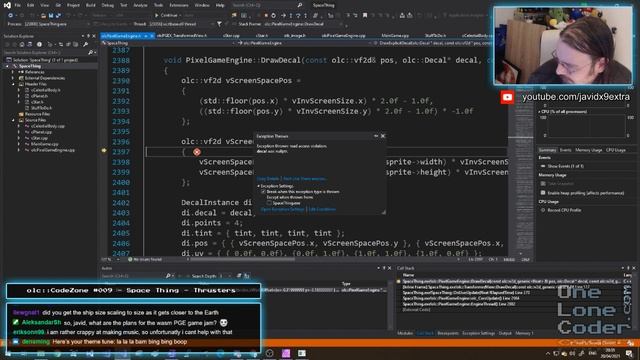Click the Open File folder toolbar icon
The width and height of the screenshot is (640, 360).
click(x=43, y=16)
